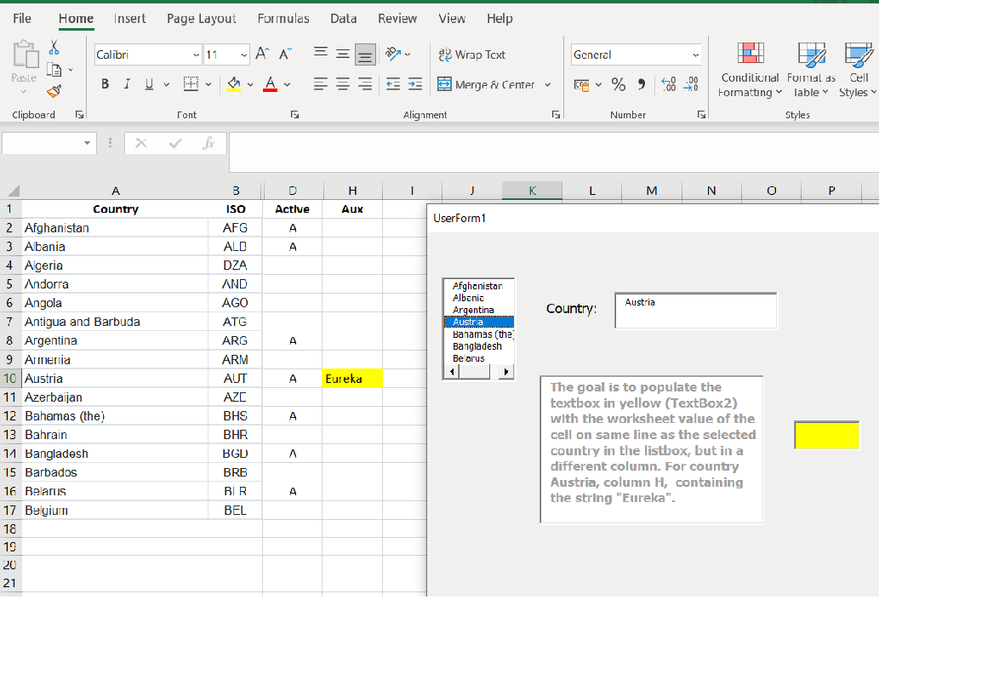Open Conditional Formatting options
Viewport: 999px width, 674px height.
(x=749, y=70)
